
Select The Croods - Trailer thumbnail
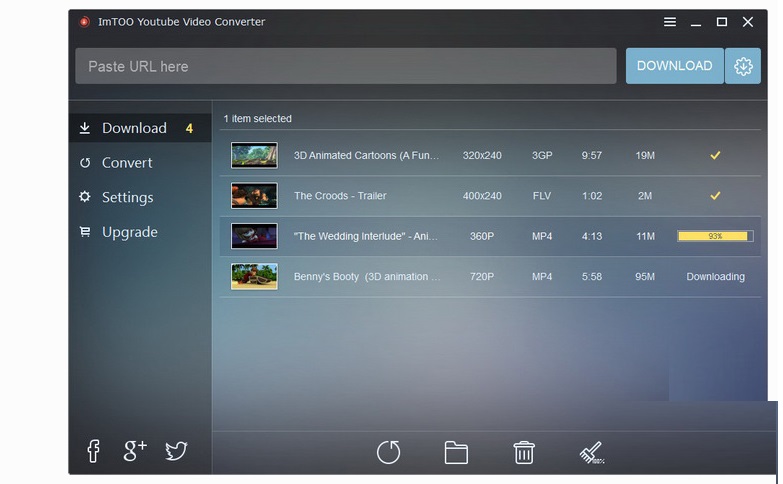[x=254, y=196]
